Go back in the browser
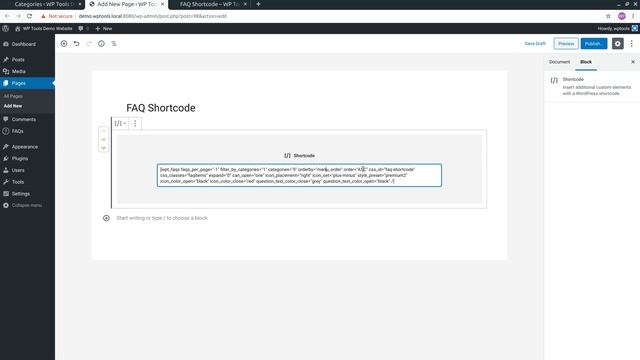 click(7, 16)
